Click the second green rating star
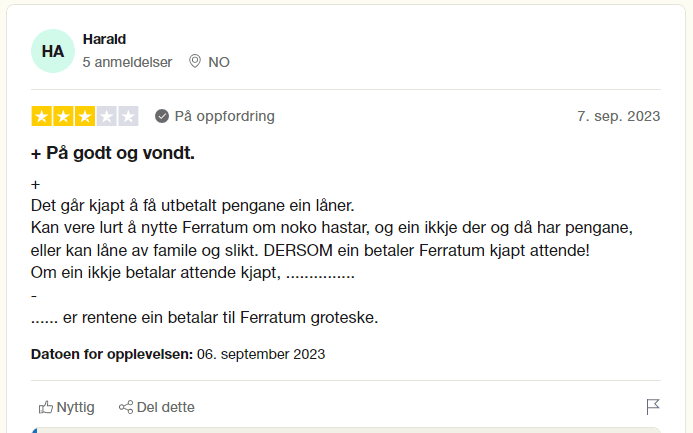The height and width of the screenshot is (433, 693). tap(63, 116)
